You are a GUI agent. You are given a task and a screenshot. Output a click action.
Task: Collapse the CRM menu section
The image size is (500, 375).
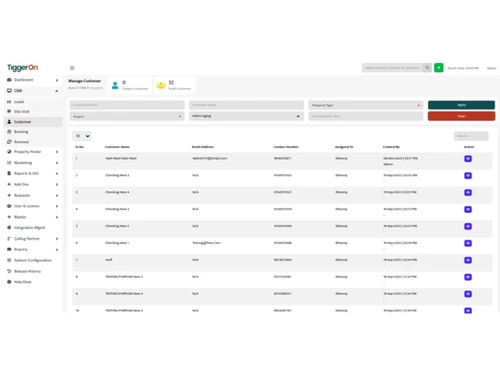click(x=57, y=91)
